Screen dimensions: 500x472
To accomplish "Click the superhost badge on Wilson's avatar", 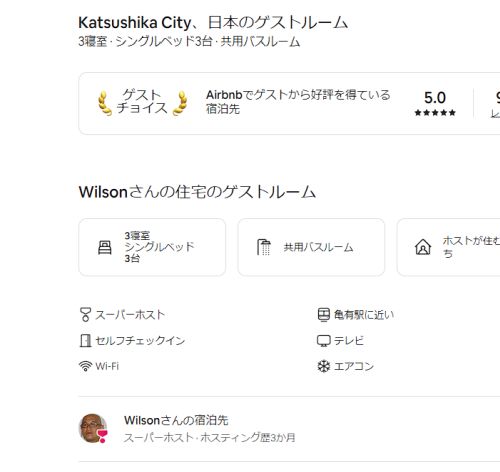I will (102, 435).
